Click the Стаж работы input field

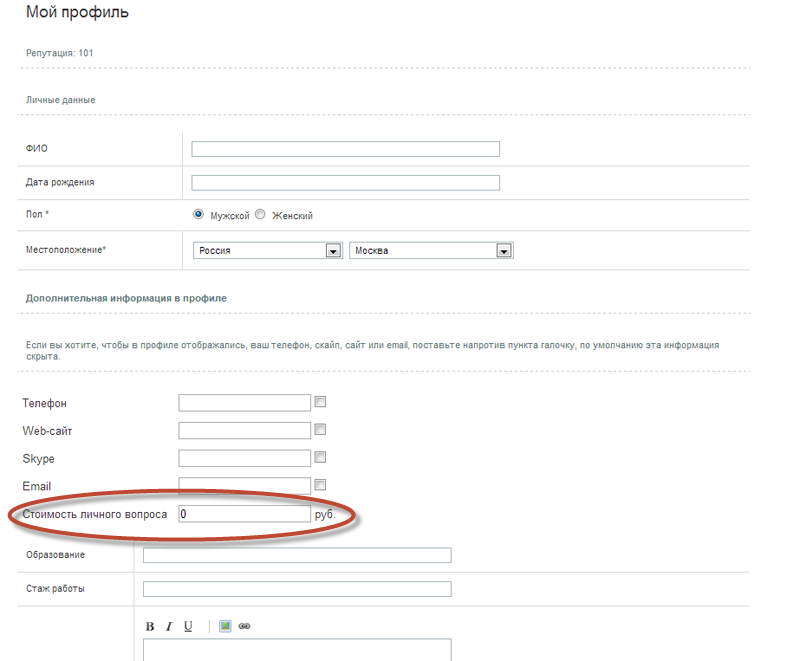click(x=297, y=589)
